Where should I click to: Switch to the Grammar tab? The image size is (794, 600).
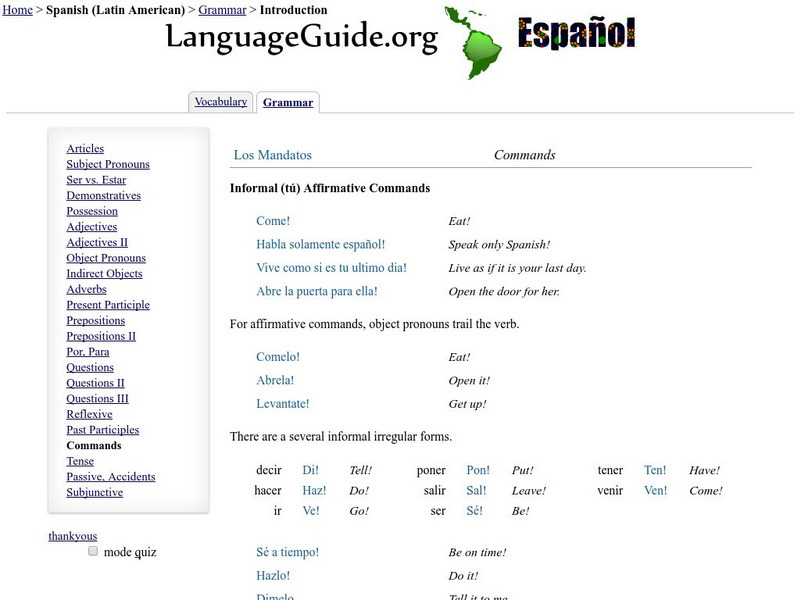pyautogui.click(x=288, y=102)
